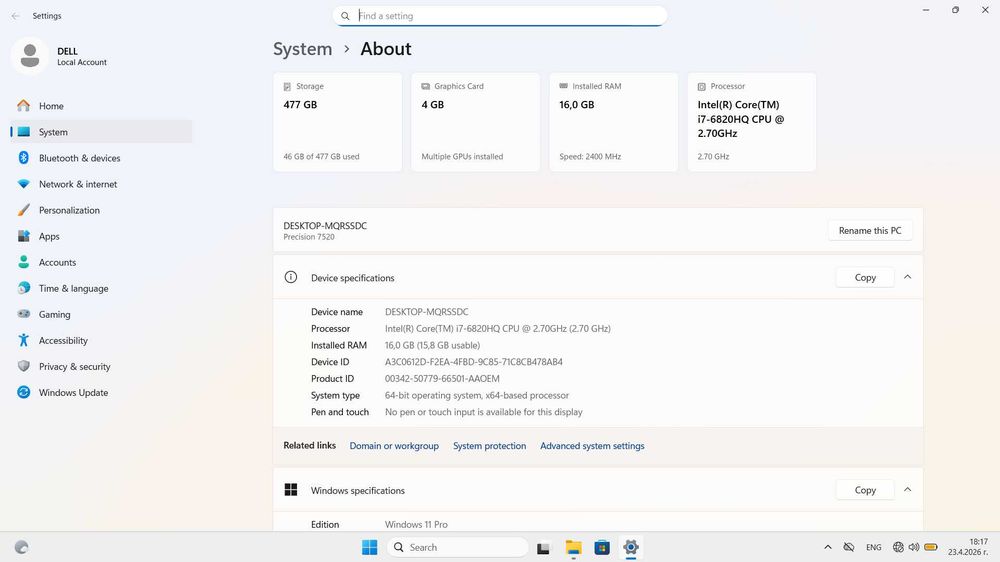
Task: Open the Installed RAM 16,0 GB card
Action: coord(614,122)
